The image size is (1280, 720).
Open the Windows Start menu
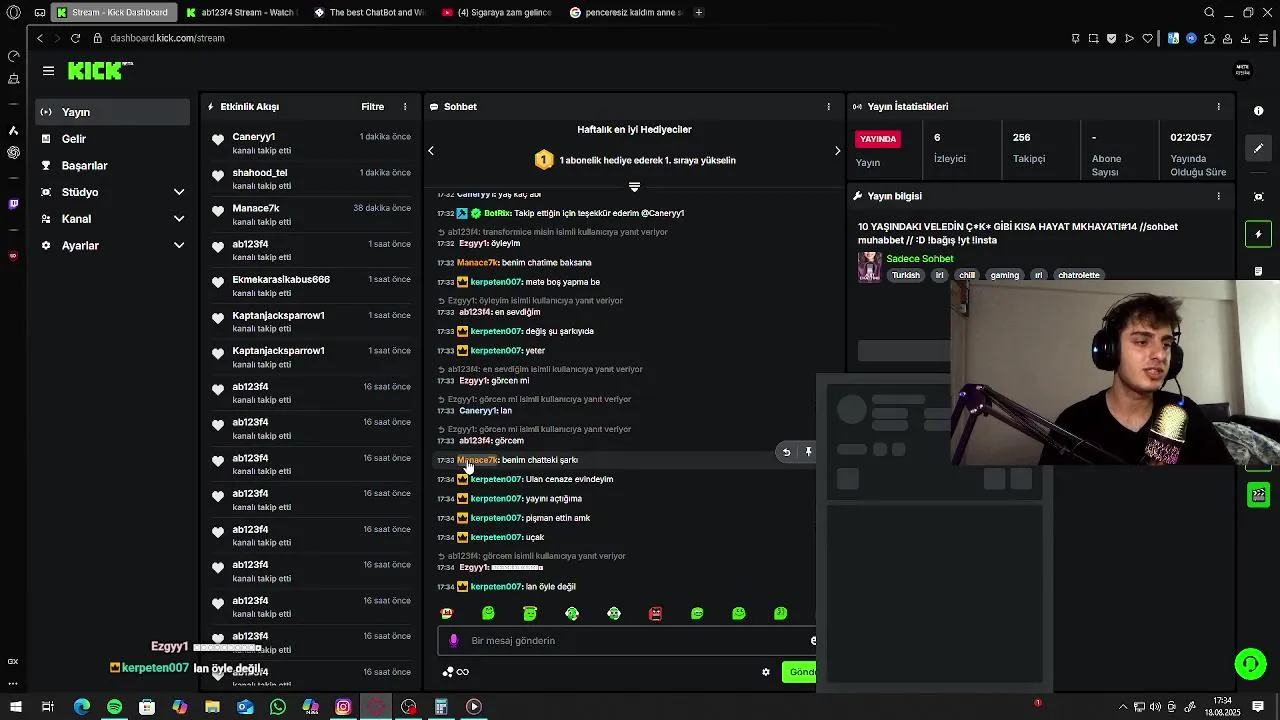(x=16, y=707)
